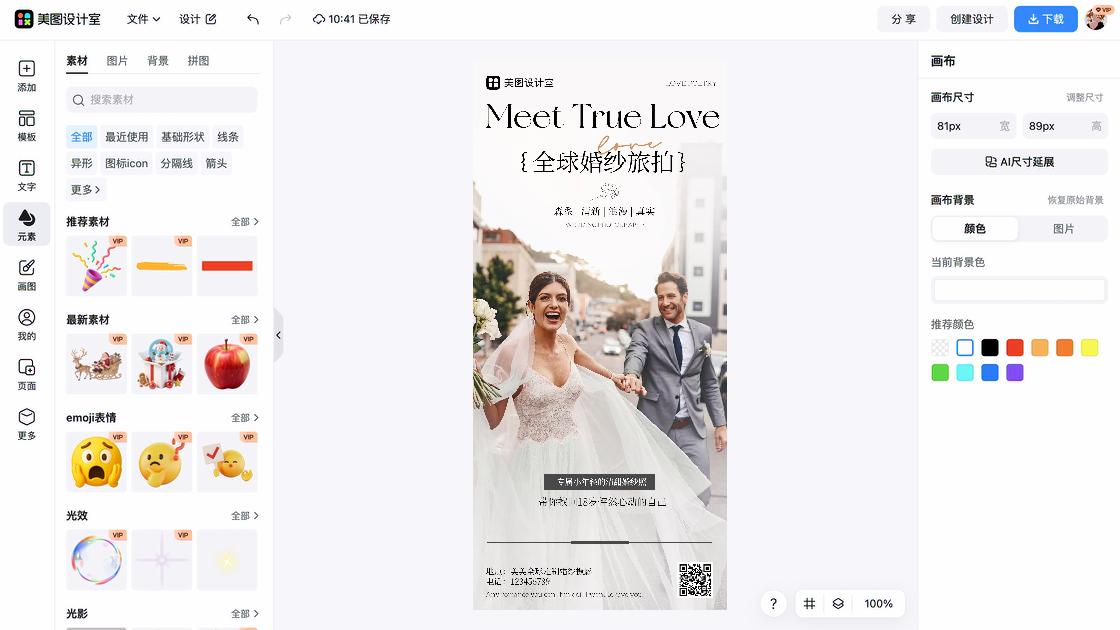Open the 文件 dropdown menu
The width and height of the screenshot is (1120, 630).
pos(143,19)
